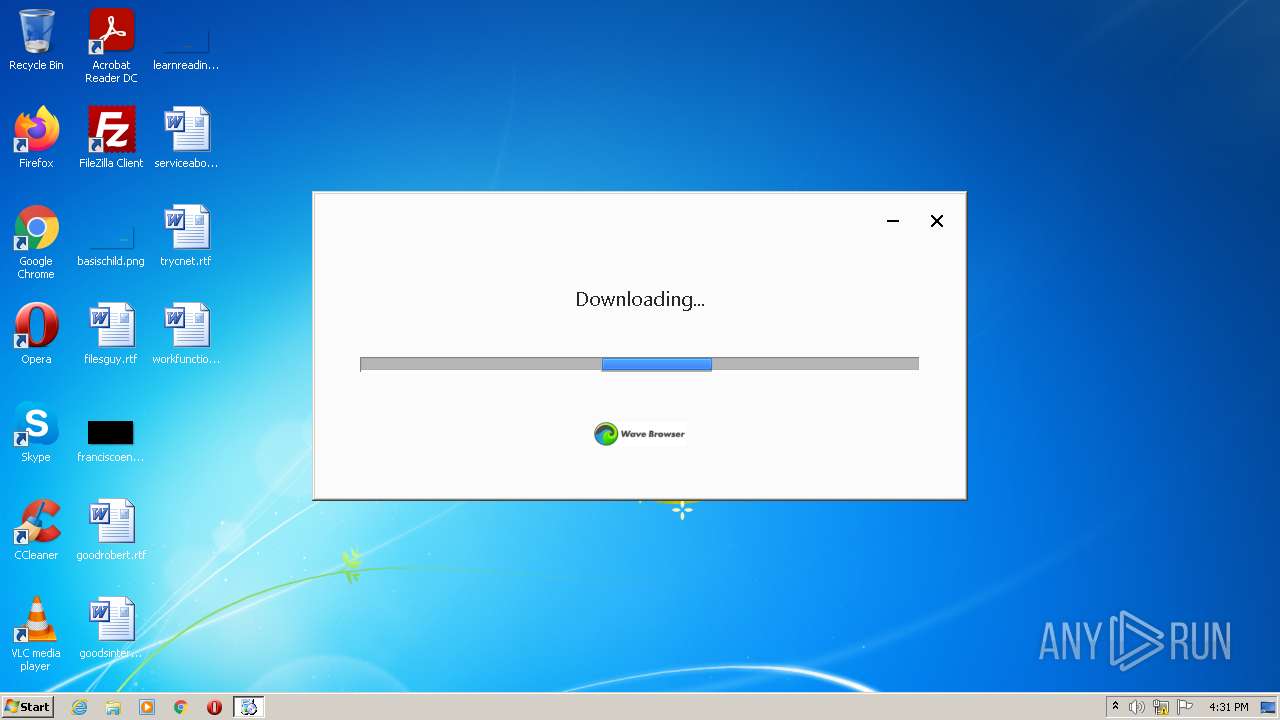Screen dimensions: 1280x720
Task: Select trycnet.rtf document icon
Action: click(x=186, y=236)
